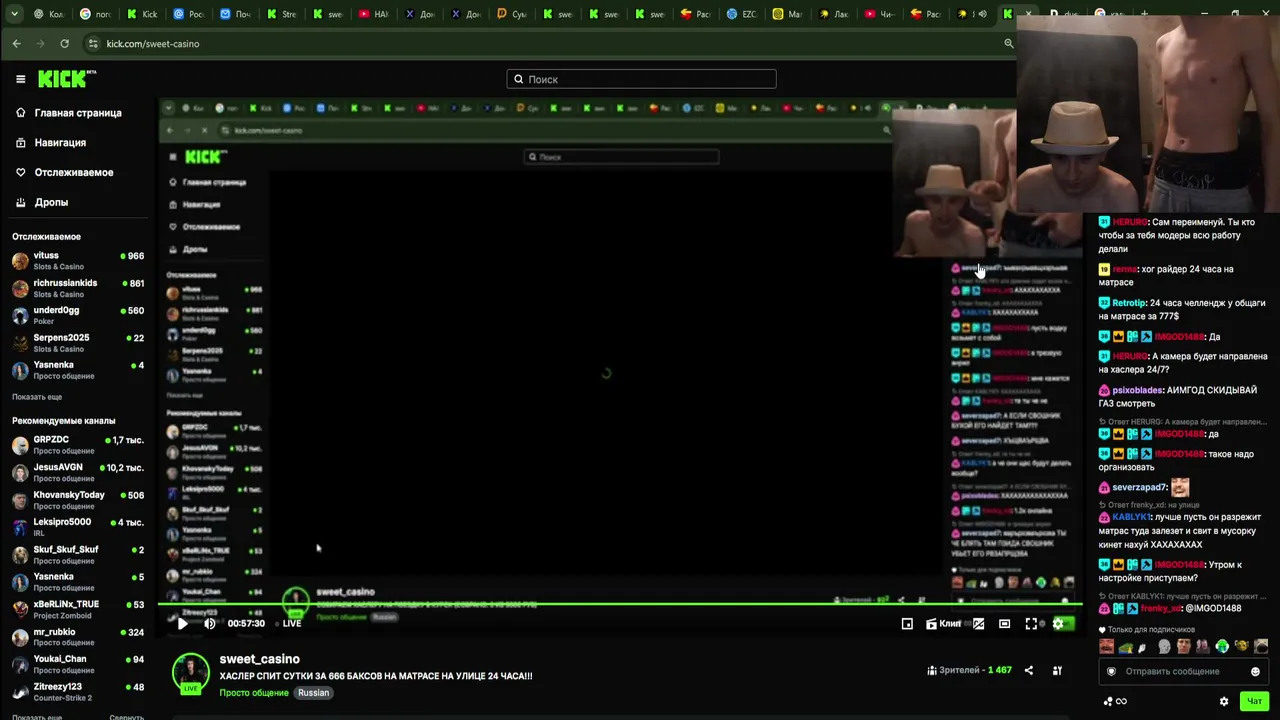
Task: Click the username severzapad7 in chat
Action: click(x=1140, y=488)
